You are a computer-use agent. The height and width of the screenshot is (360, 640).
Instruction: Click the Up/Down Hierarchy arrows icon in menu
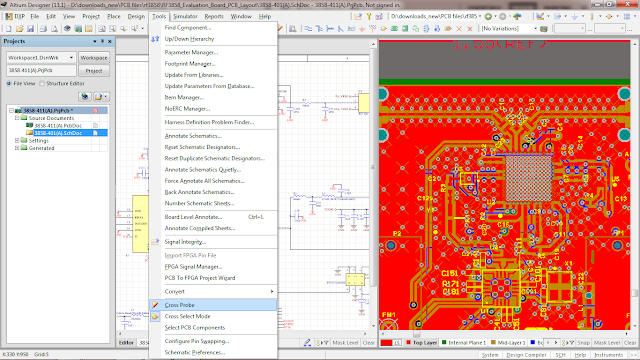[x=155, y=39]
